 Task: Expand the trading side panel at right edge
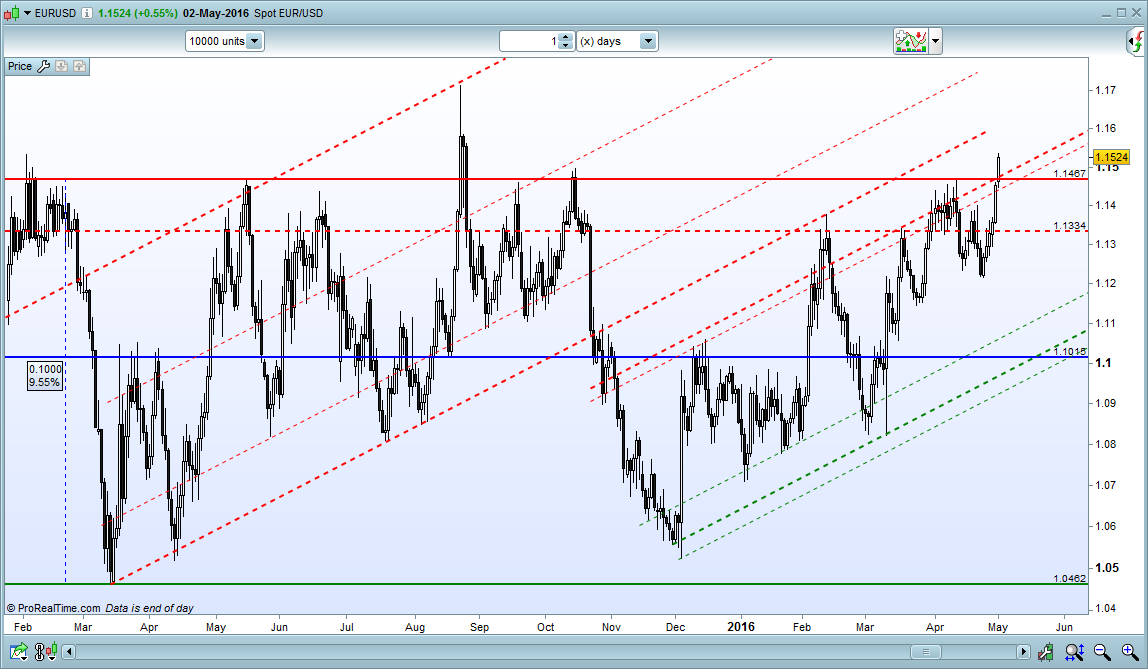[1135, 41]
